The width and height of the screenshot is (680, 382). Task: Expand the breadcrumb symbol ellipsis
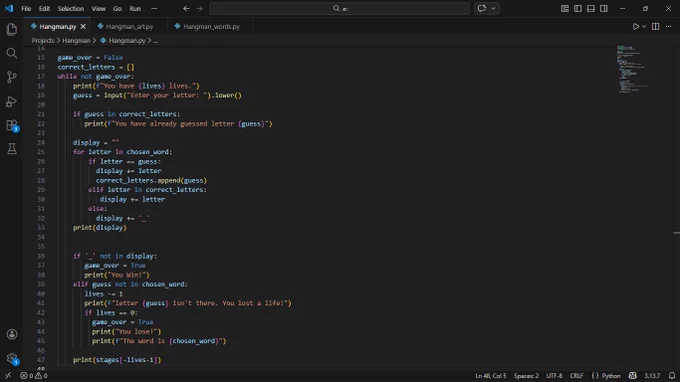155,40
